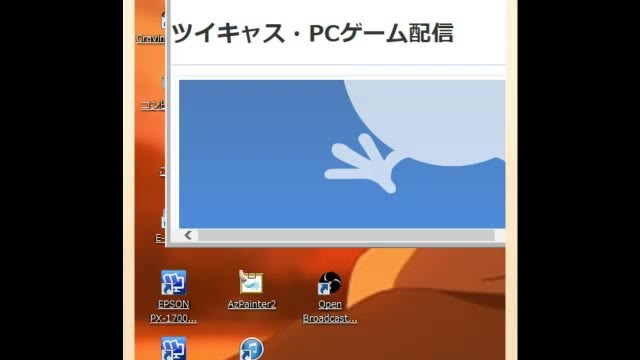Click the partly hidden Gravin desktop shortcut label
Image resolution: width=640 pixels, height=360 pixels.
(x=151, y=38)
